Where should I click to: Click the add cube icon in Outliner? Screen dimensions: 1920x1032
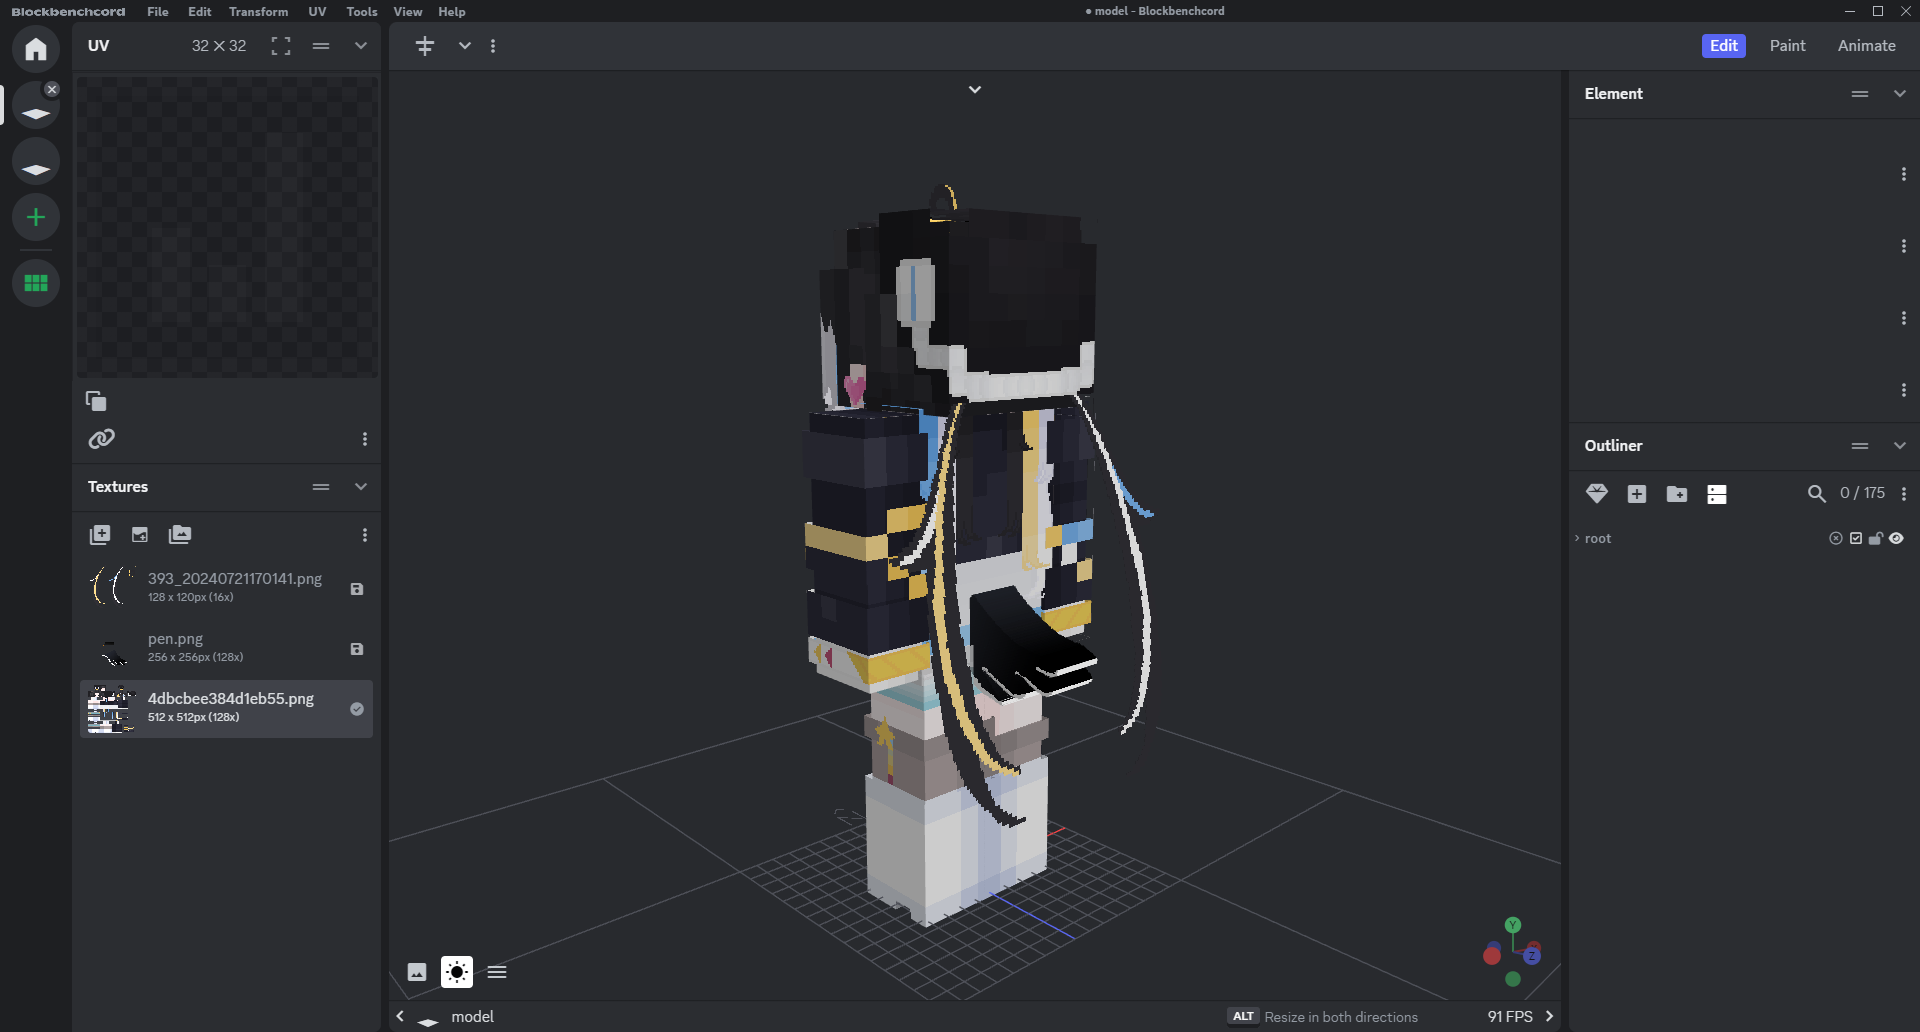pyautogui.click(x=1637, y=494)
